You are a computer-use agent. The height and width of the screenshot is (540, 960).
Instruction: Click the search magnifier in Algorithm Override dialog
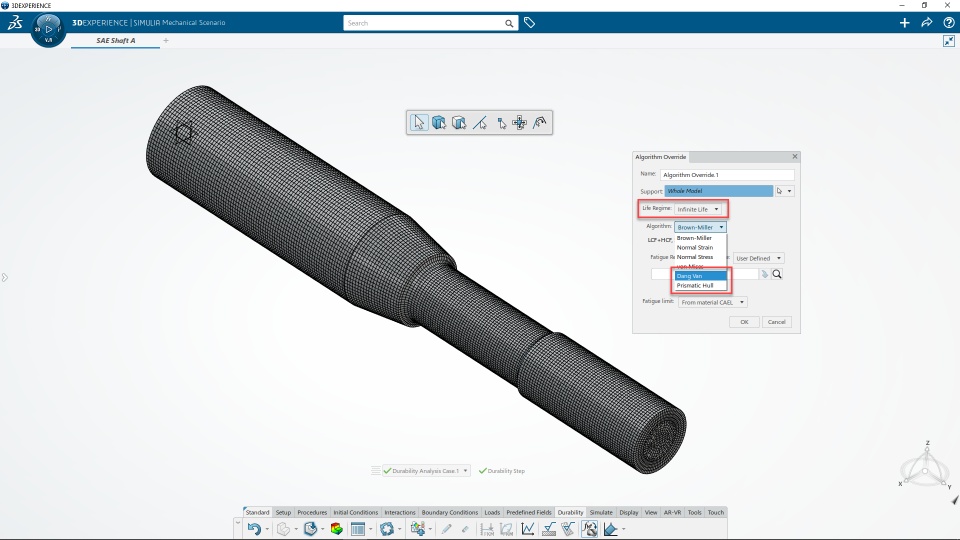pyautogui.click(x=777, y=274)
